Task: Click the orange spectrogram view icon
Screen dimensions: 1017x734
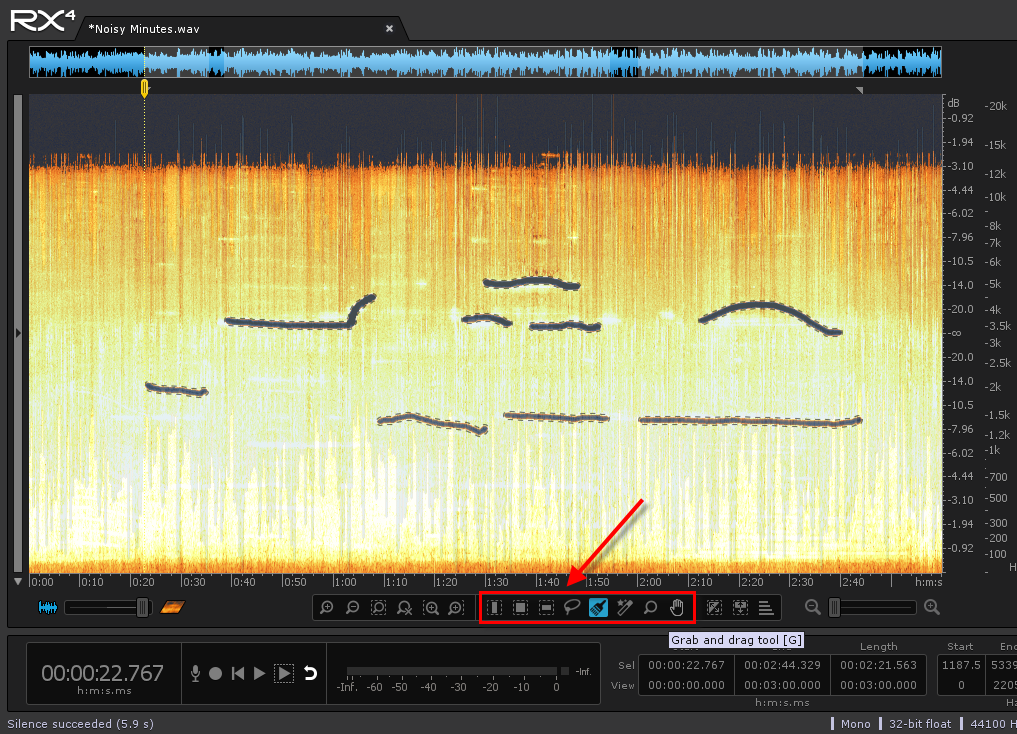Action: pyautogui.click(x=173, y=607)
